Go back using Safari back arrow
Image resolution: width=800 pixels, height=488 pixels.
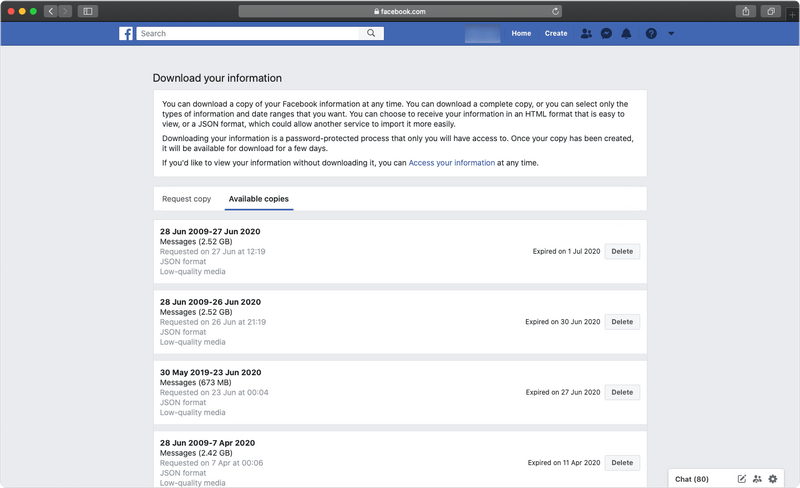point(51,11)
